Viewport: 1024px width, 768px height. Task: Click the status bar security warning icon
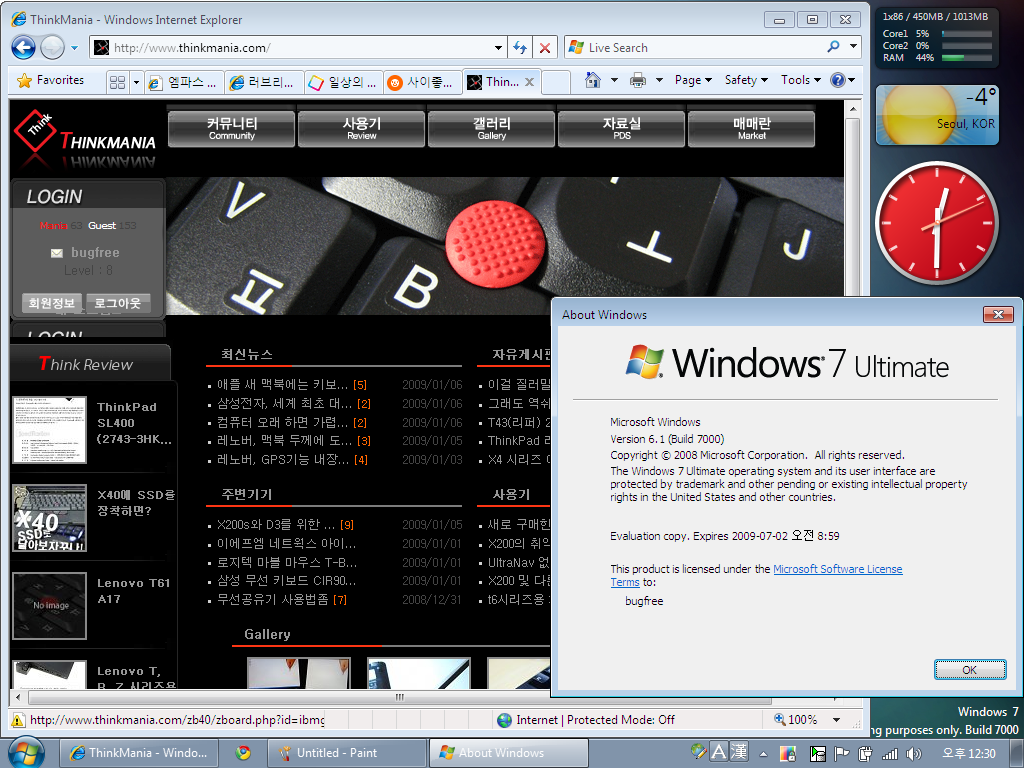(x=18, y=720)
